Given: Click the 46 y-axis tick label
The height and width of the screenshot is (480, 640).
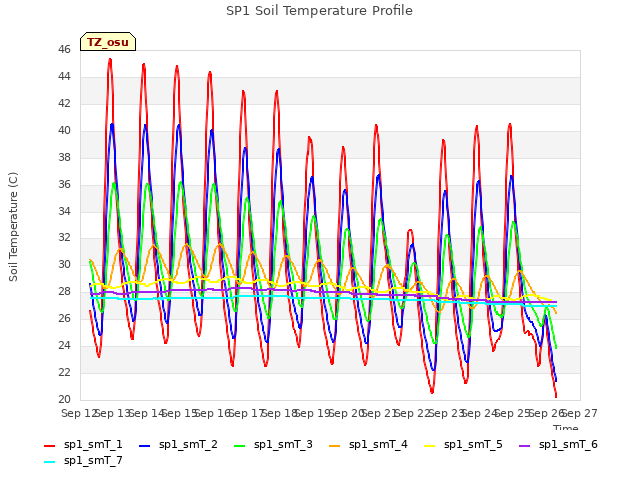Looking at the screenshot, I should click(x=64, y=49).
